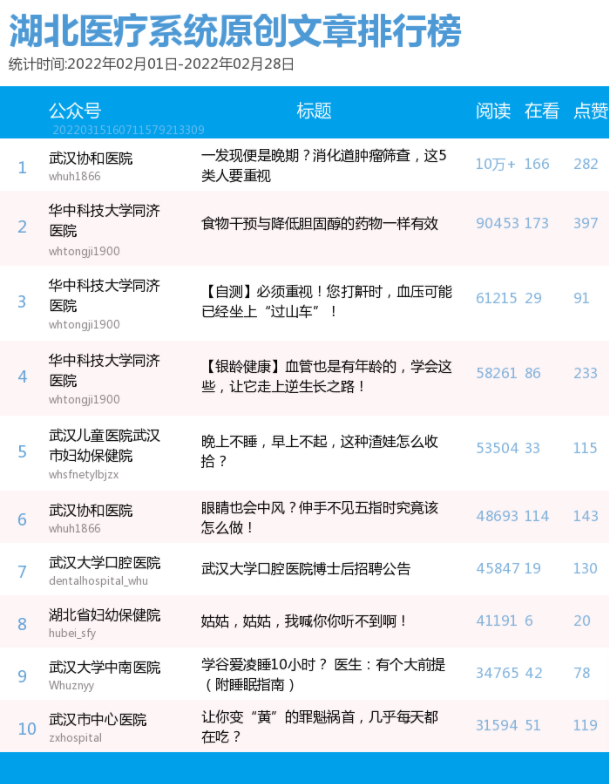
Task: Click the read count 61215
Action: coord(496,298)
